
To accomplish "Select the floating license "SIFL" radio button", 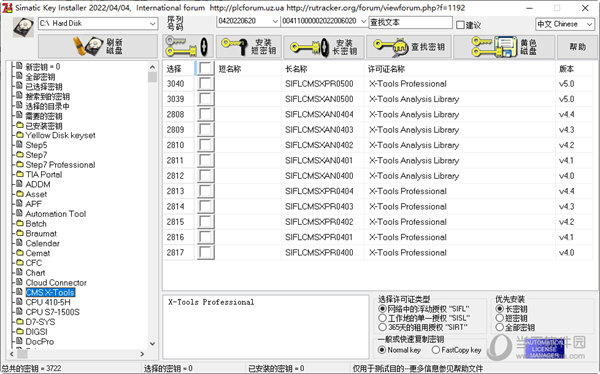I will [x=382, y=309].
